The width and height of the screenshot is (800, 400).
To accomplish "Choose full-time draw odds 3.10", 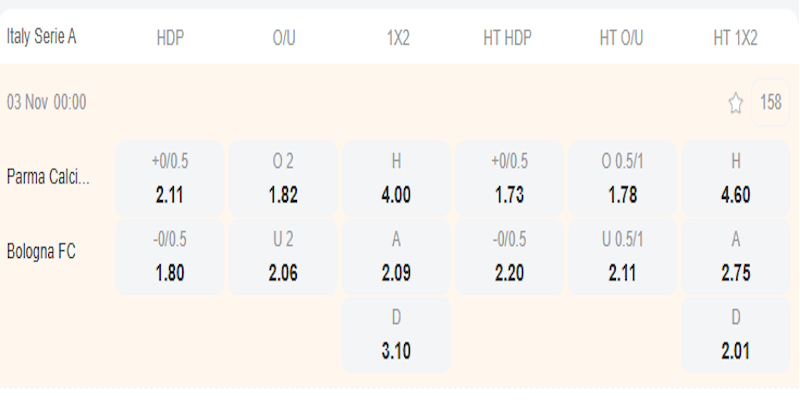I will pos(397,335).
